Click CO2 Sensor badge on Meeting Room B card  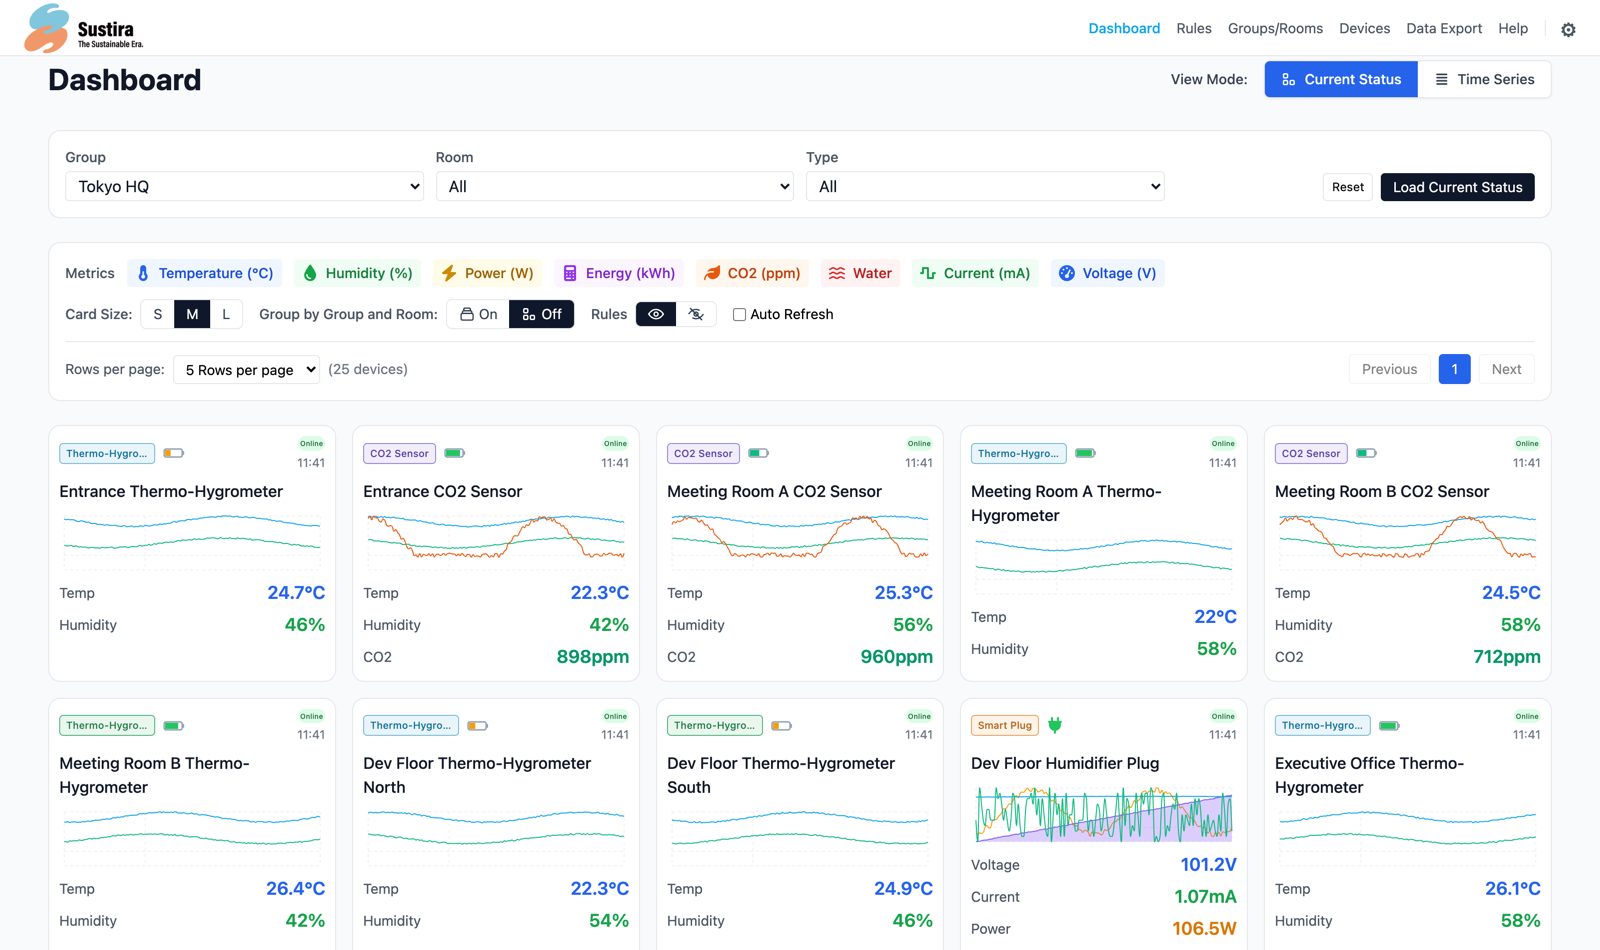[x=1311, y=453]
